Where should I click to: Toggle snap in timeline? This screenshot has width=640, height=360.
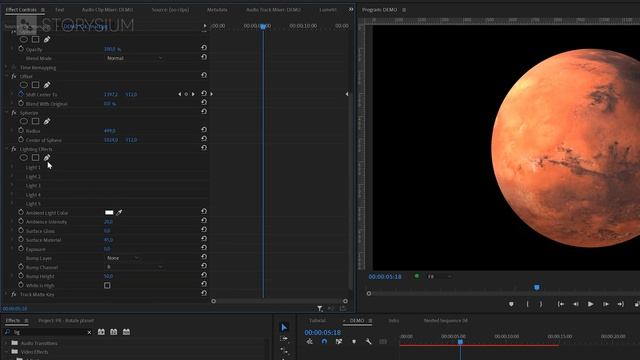tap(324, 341)
